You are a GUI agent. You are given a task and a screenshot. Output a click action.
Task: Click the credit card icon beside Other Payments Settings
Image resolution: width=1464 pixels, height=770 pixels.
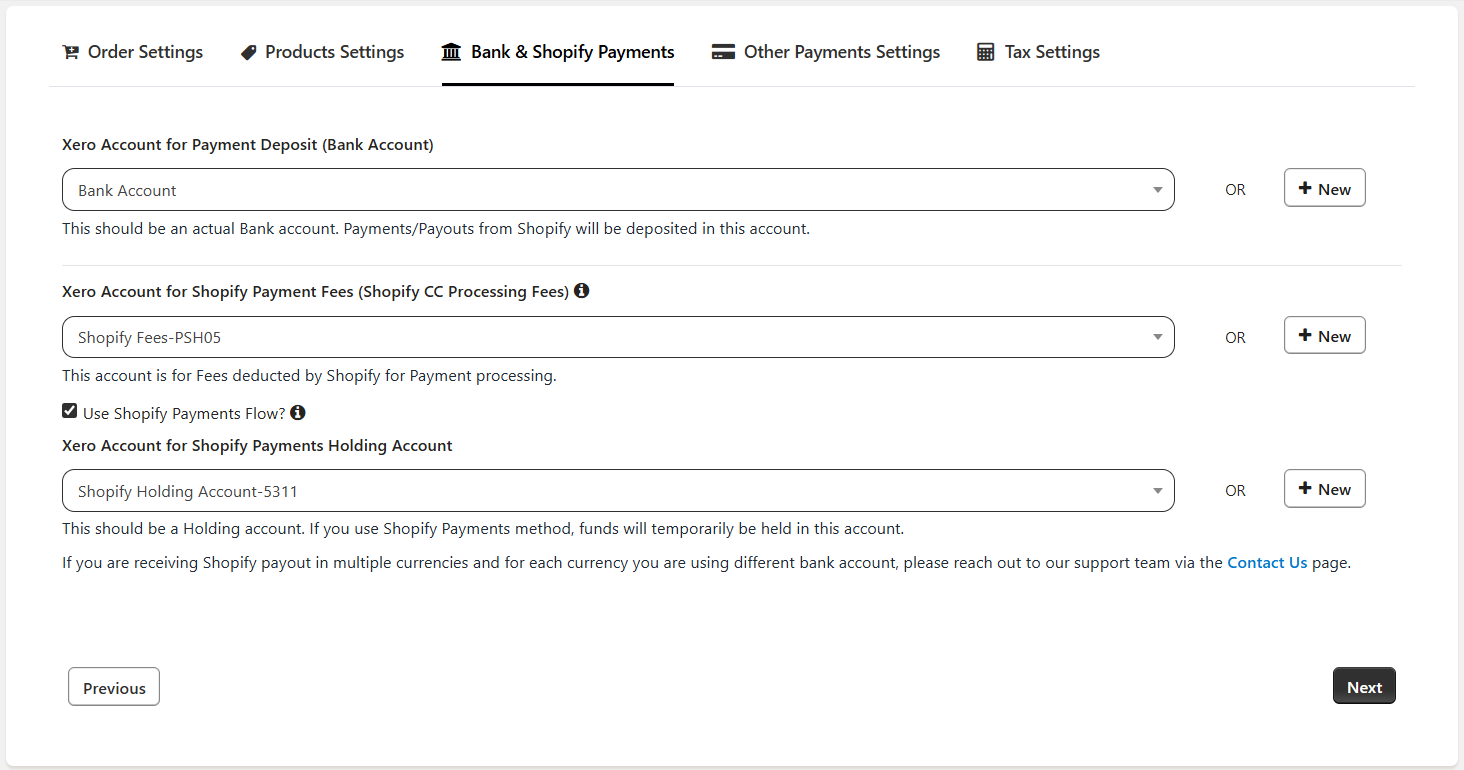coord(723,52)
